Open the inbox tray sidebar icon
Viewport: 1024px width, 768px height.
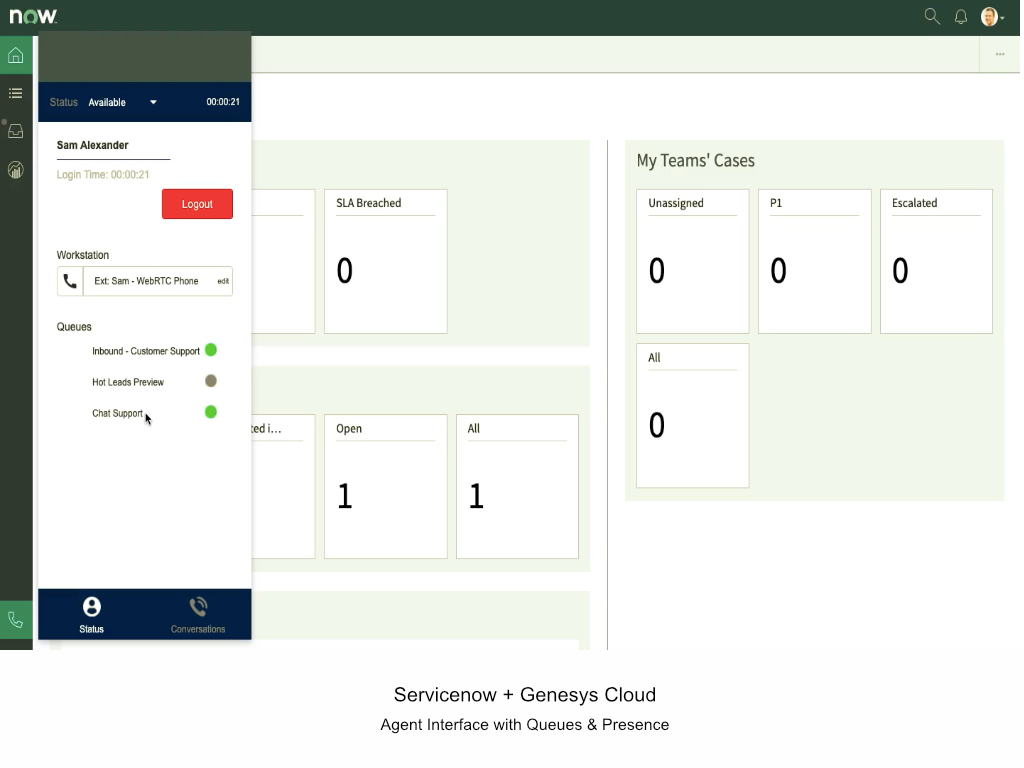(16, 131)
